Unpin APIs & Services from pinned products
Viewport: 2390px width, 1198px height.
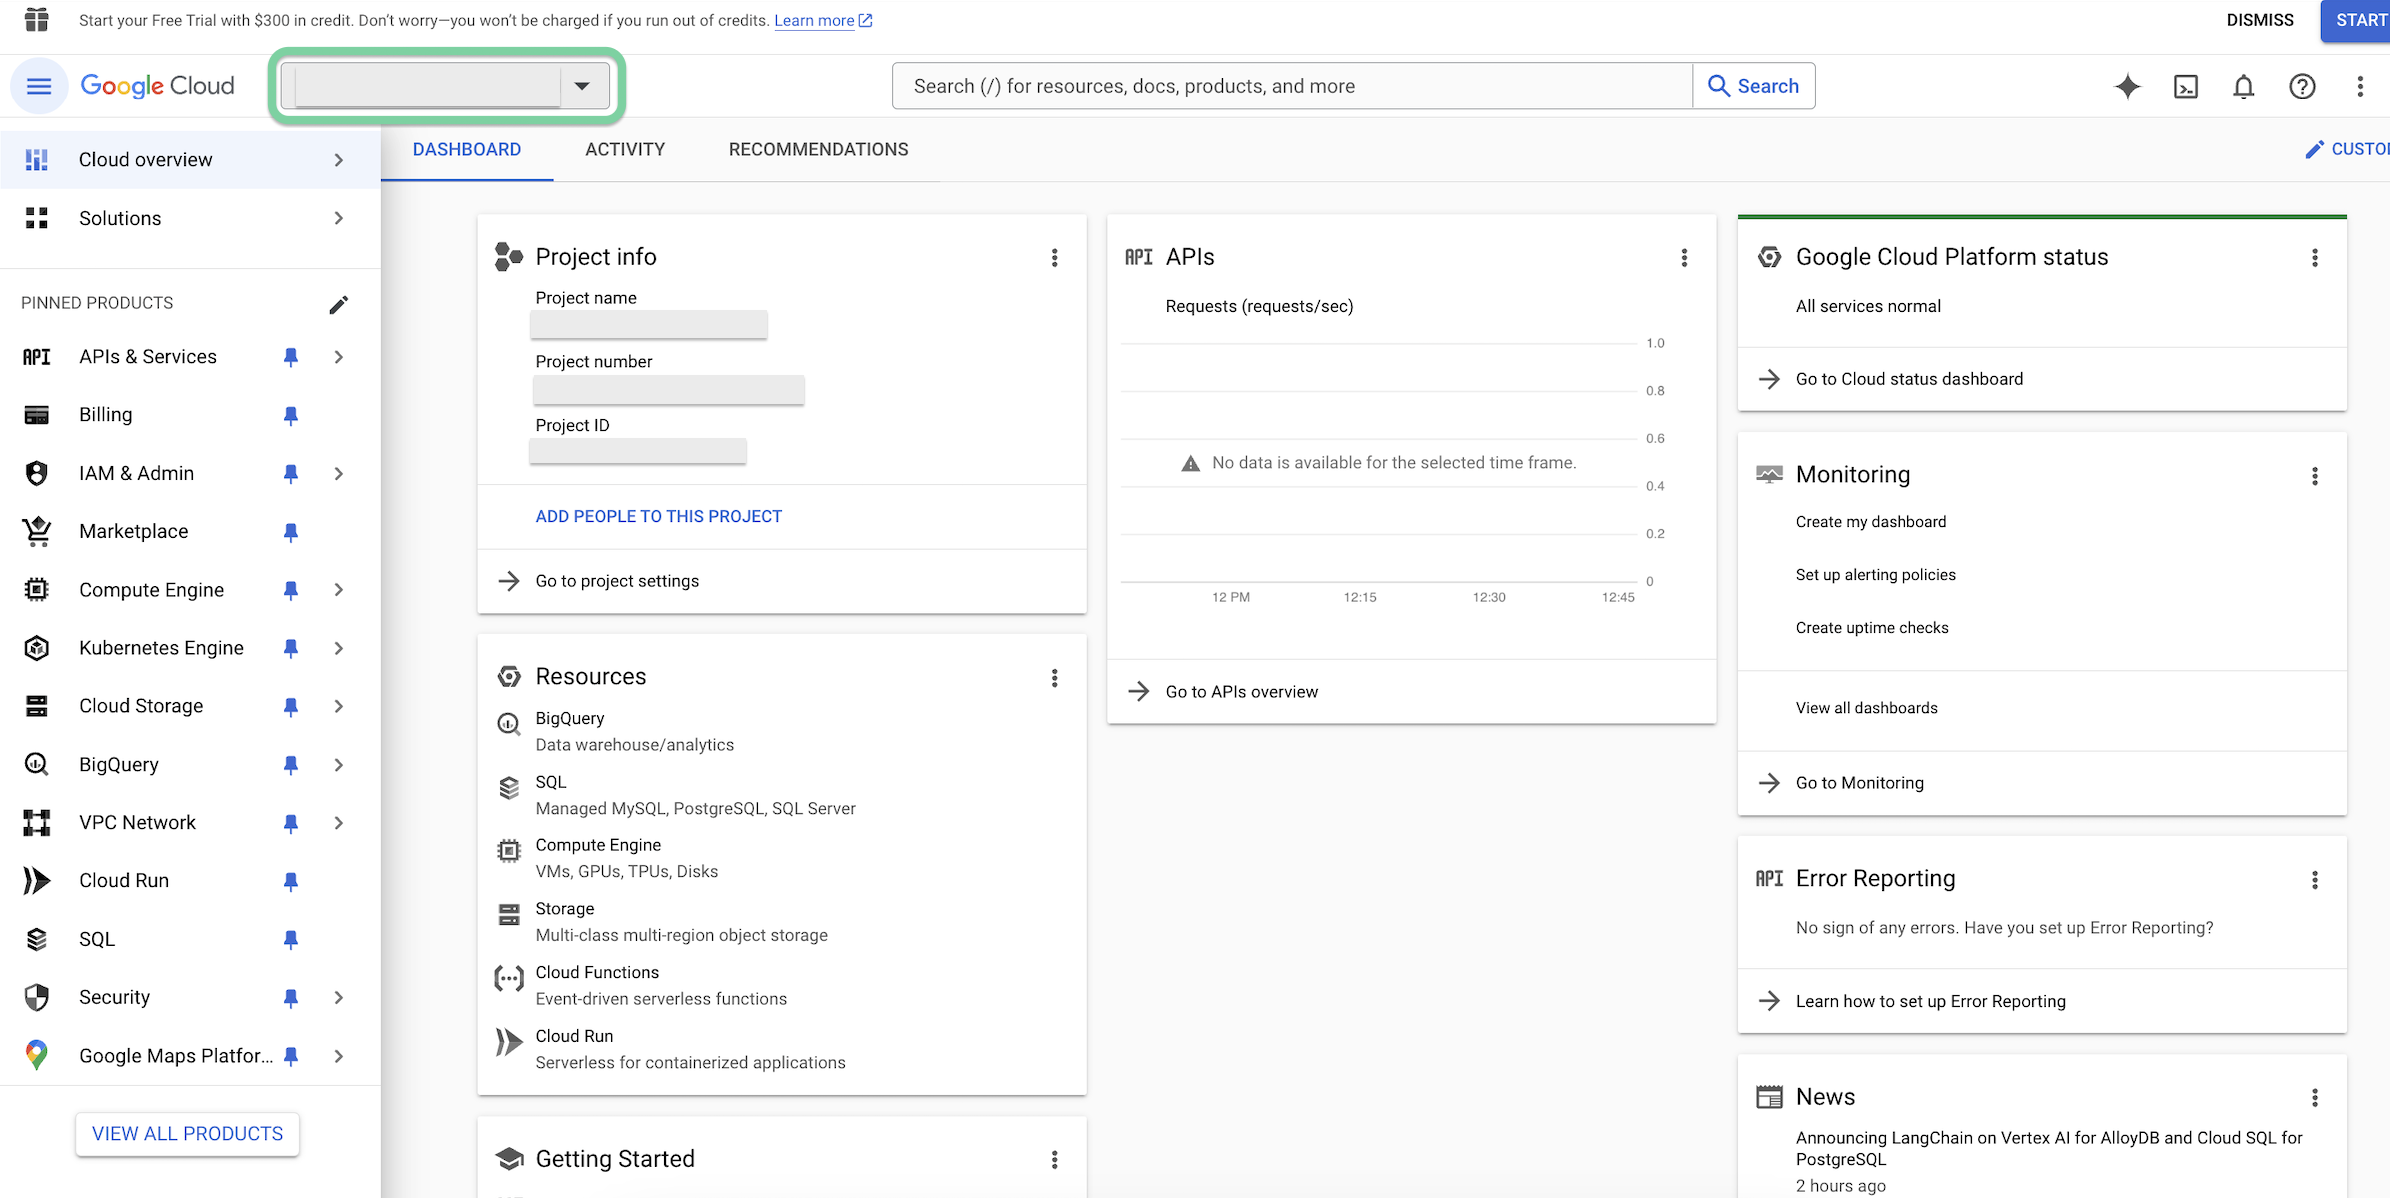coord(291,357)
